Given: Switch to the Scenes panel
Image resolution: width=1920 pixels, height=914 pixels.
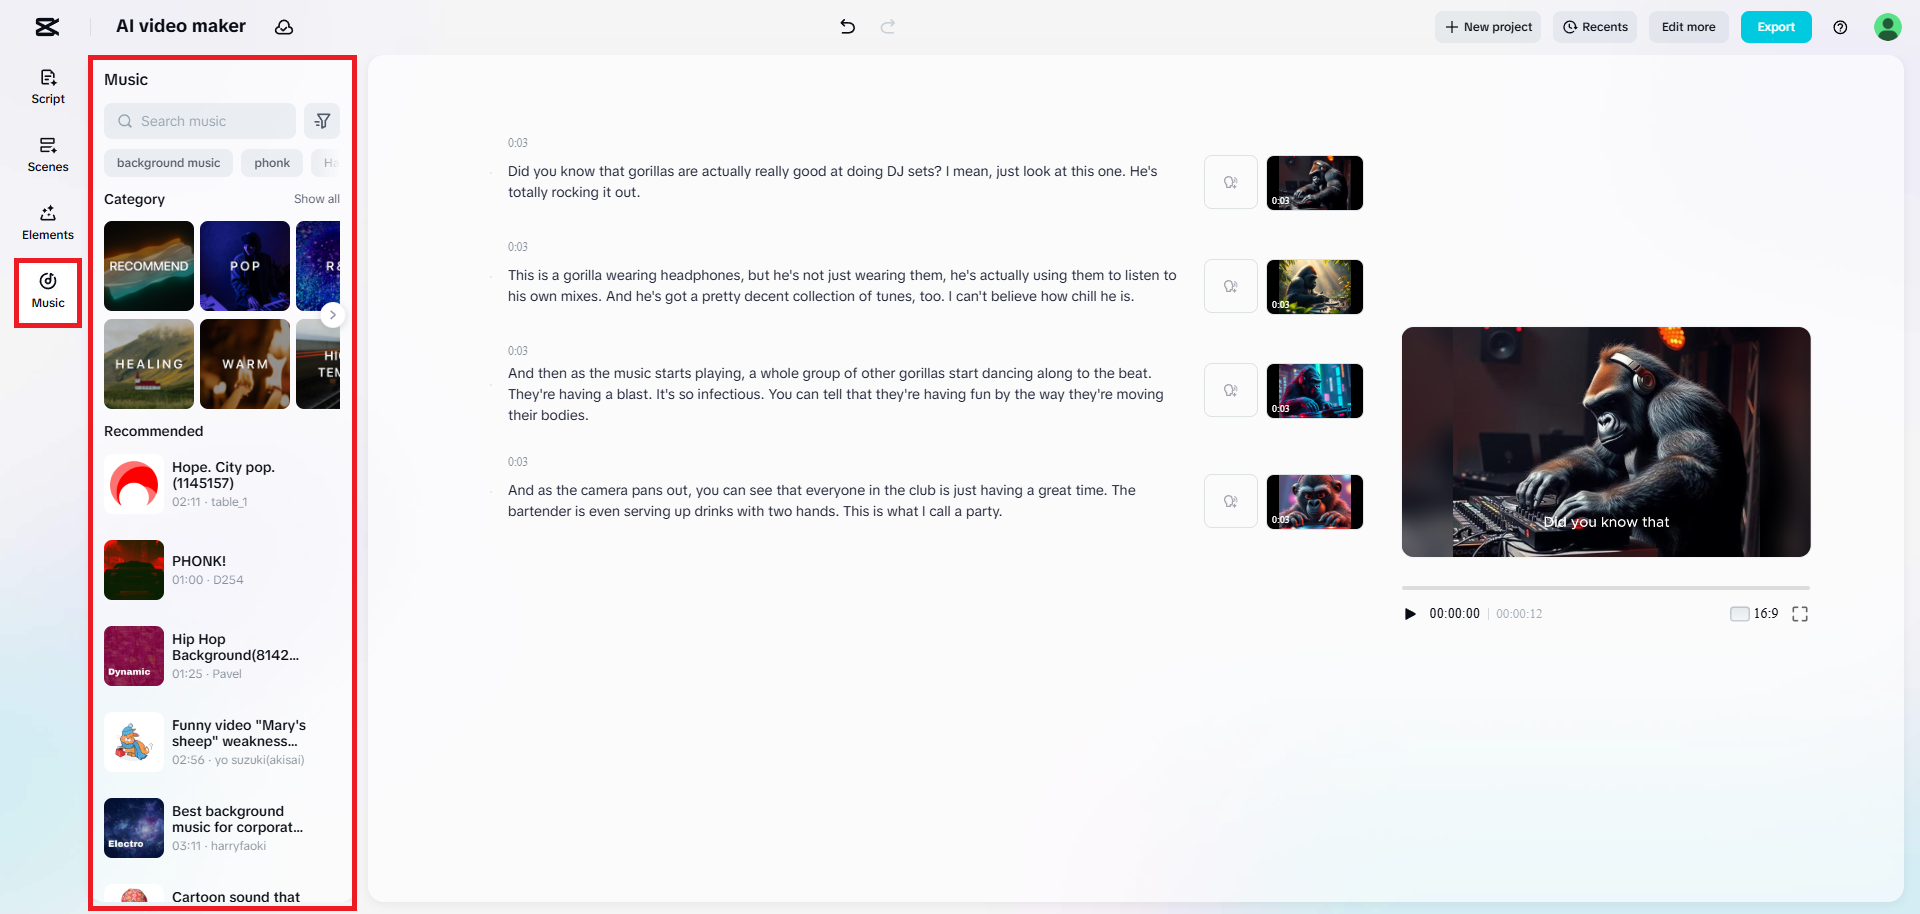Looking at the screenshot, I should pyautogui.click(x=48, y=155).
